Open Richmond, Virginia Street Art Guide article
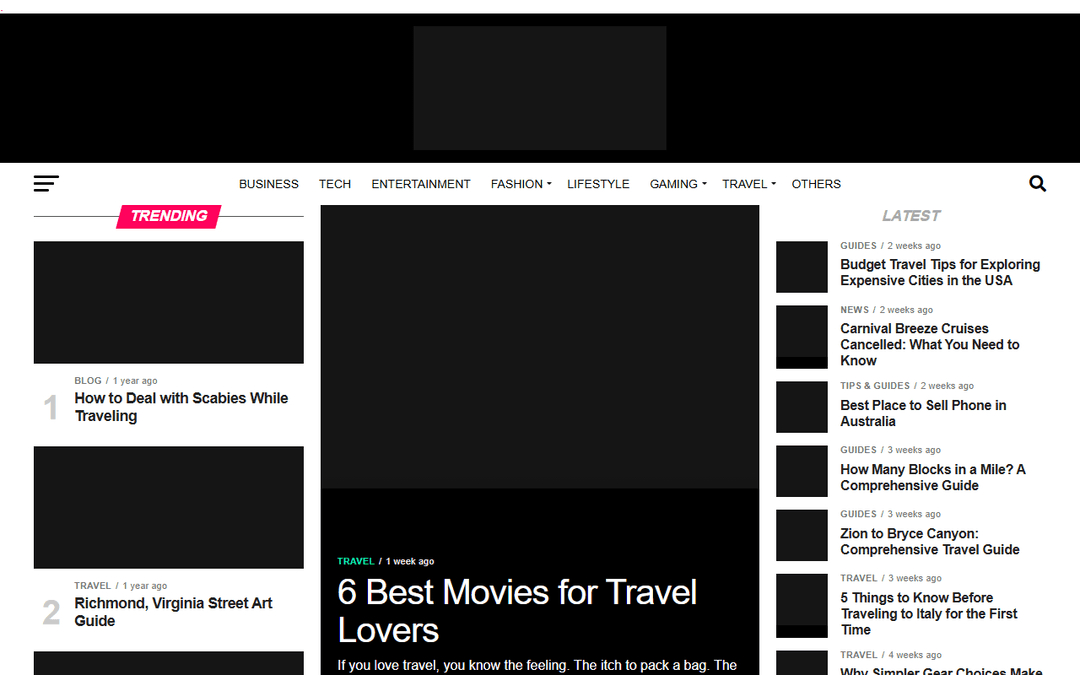Viewport: 1080px width, 675px height. (x=174, y=612)
